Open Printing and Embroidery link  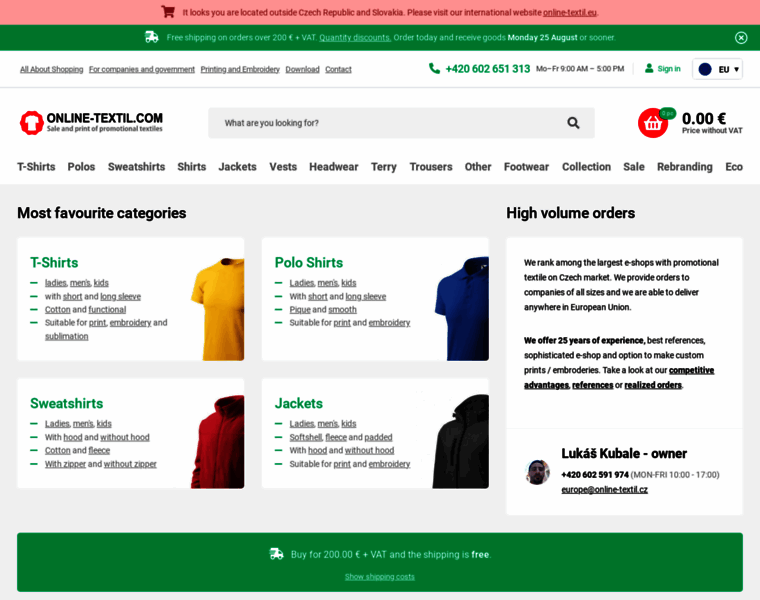point(240,69)
